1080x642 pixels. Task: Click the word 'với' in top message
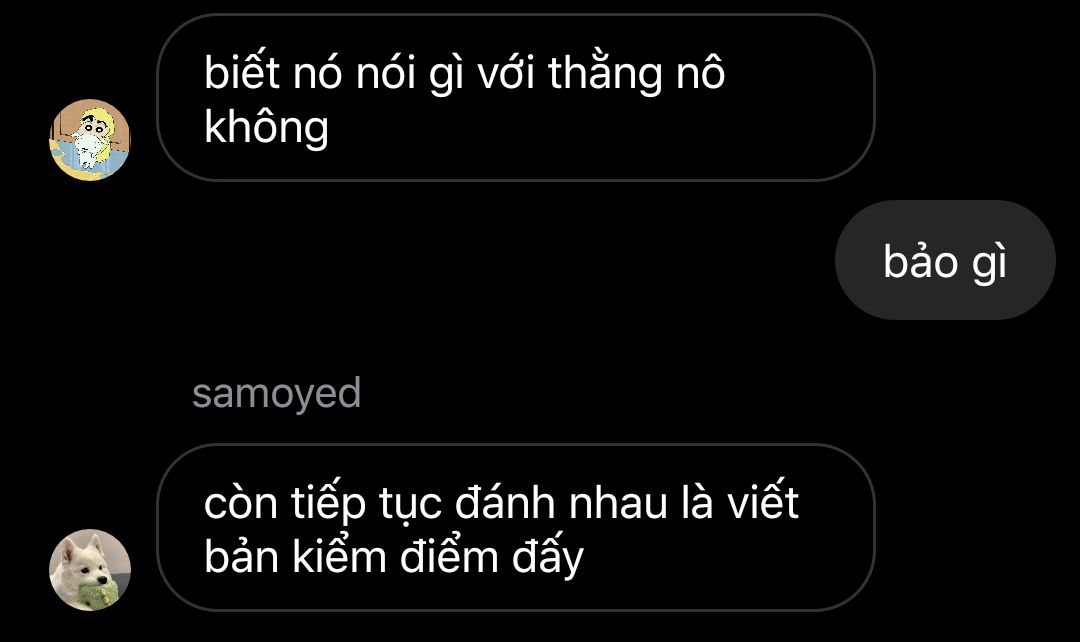click(506, 74)
